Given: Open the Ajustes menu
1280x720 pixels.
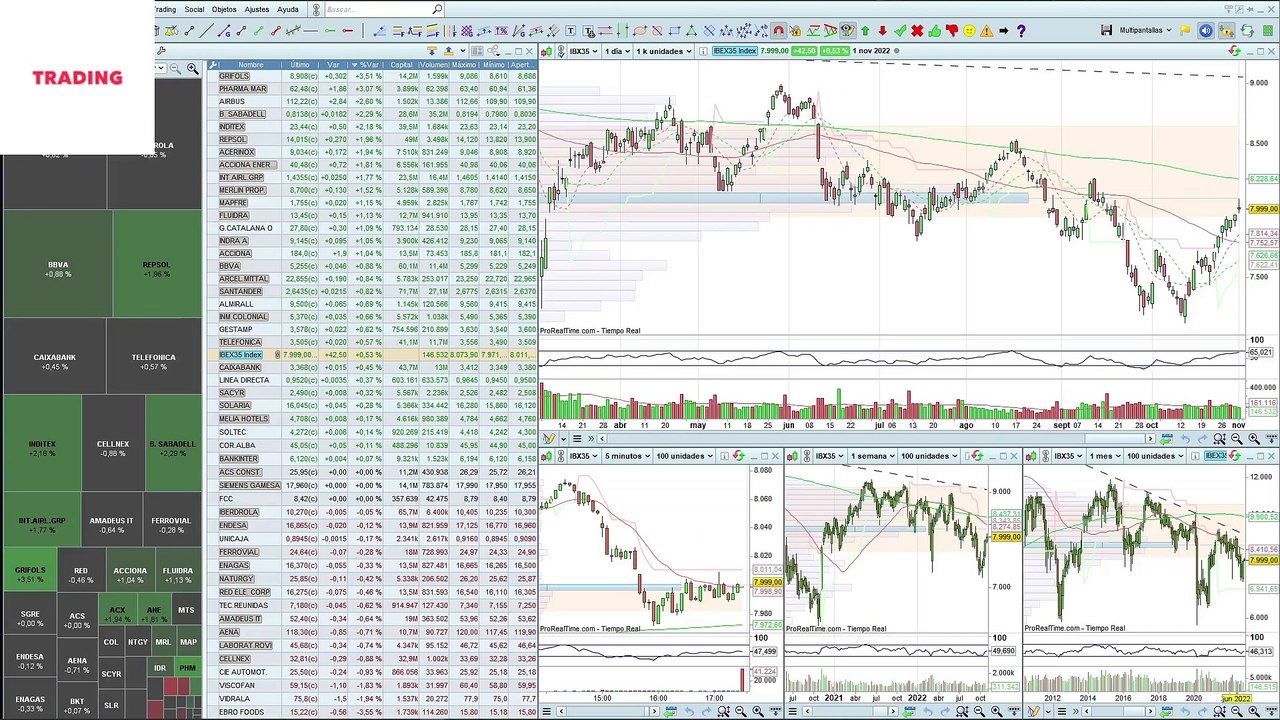Looking at the screenshot, I should click(x=257, y=10).
